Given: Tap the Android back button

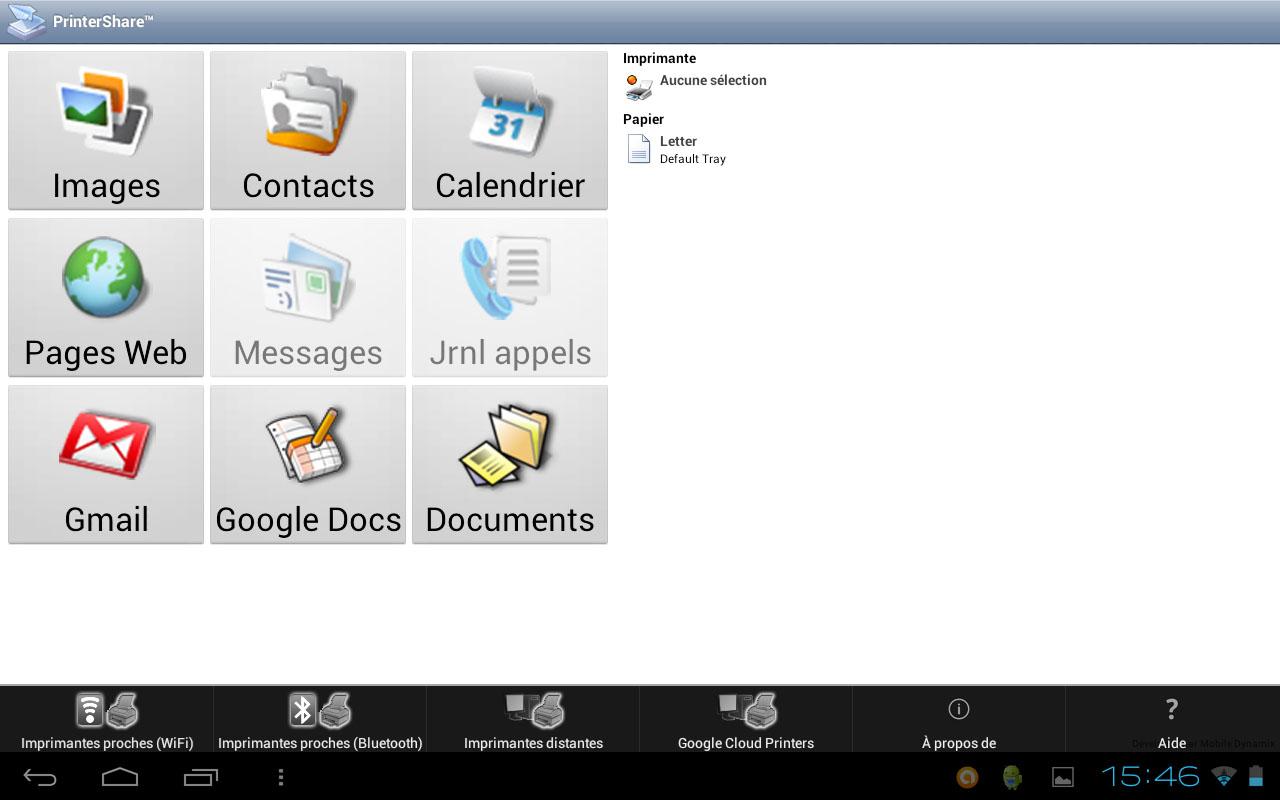Looking at the screenshot, I should coord(40,777).
